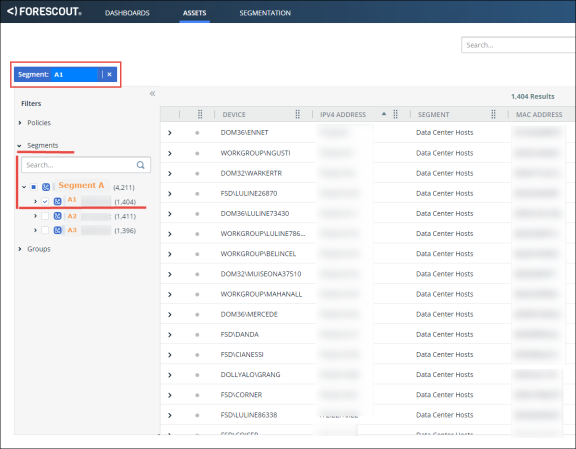Click the A1 segment icon
Screen dimensions: 576x449
[58, 201]
